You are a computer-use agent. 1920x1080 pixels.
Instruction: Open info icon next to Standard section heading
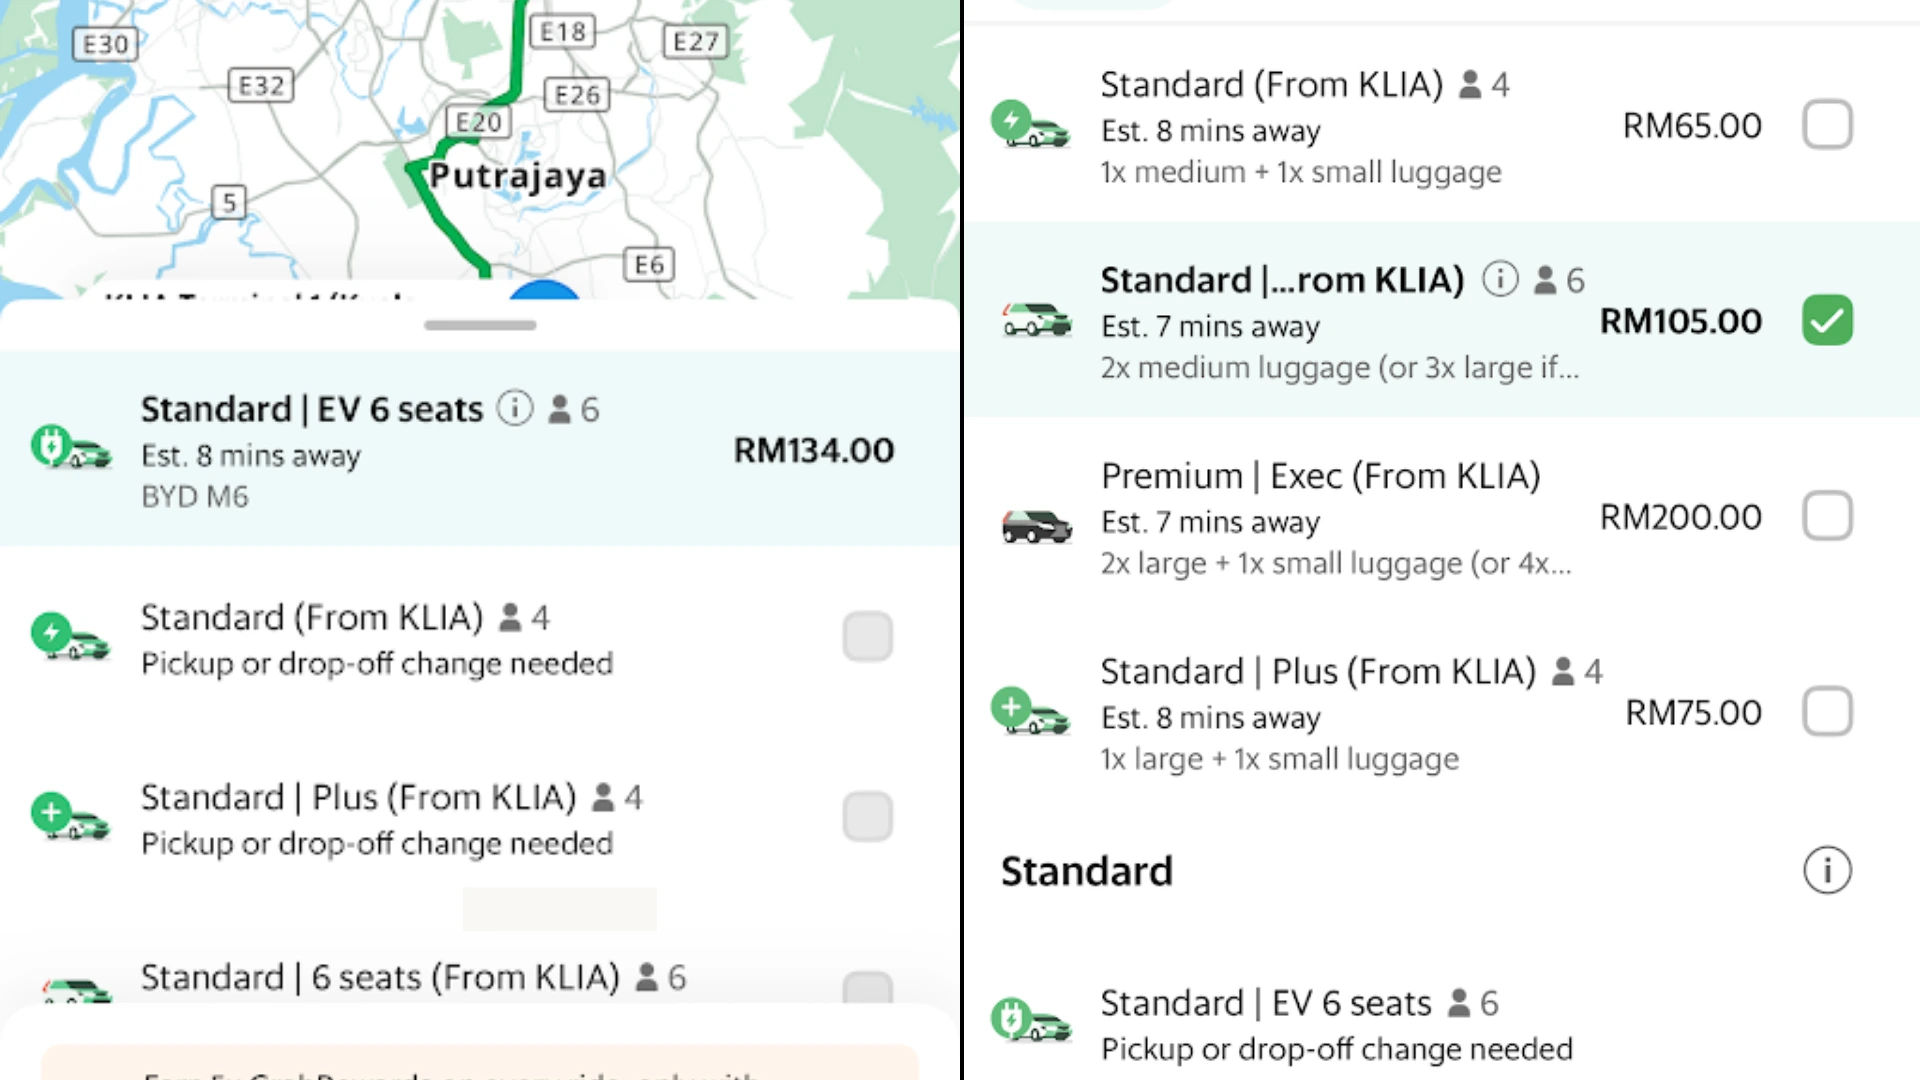coord(1827,870)
